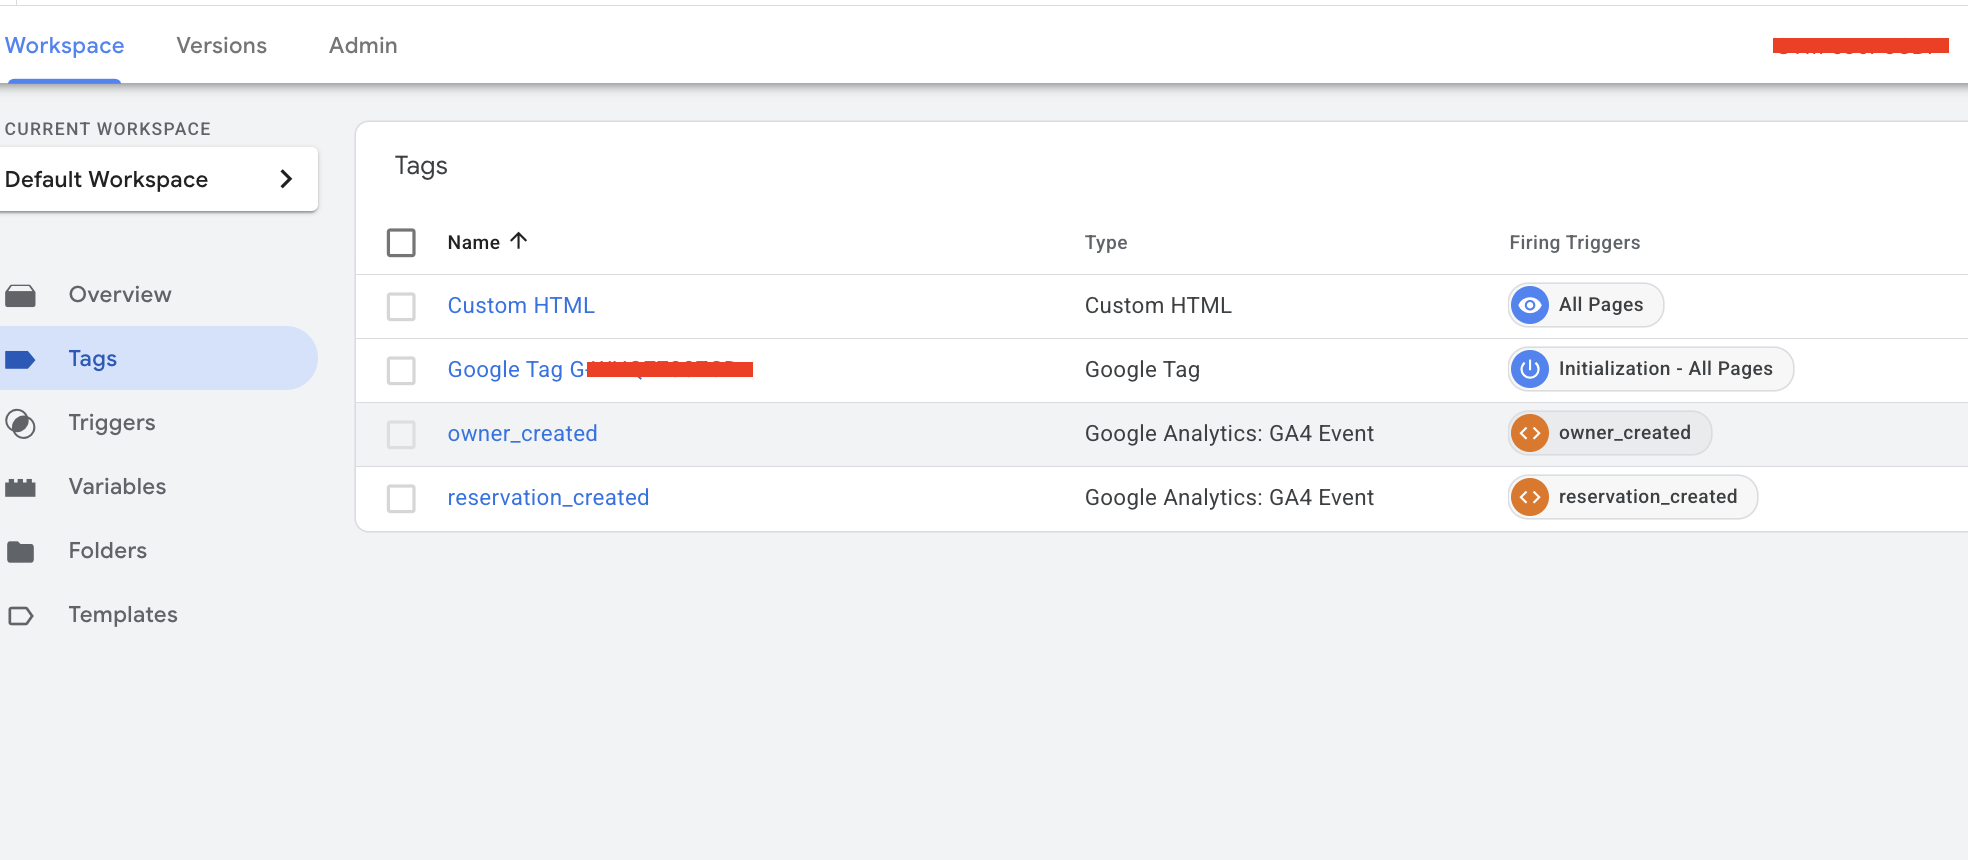
Task: Open the Google Tag entry
Action: (600, 370)
